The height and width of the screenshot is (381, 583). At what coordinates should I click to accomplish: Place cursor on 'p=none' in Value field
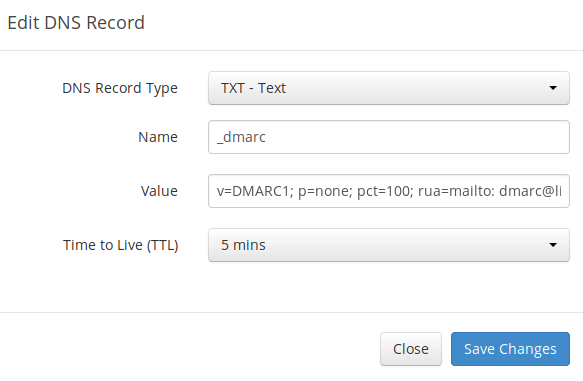(325, 191)
